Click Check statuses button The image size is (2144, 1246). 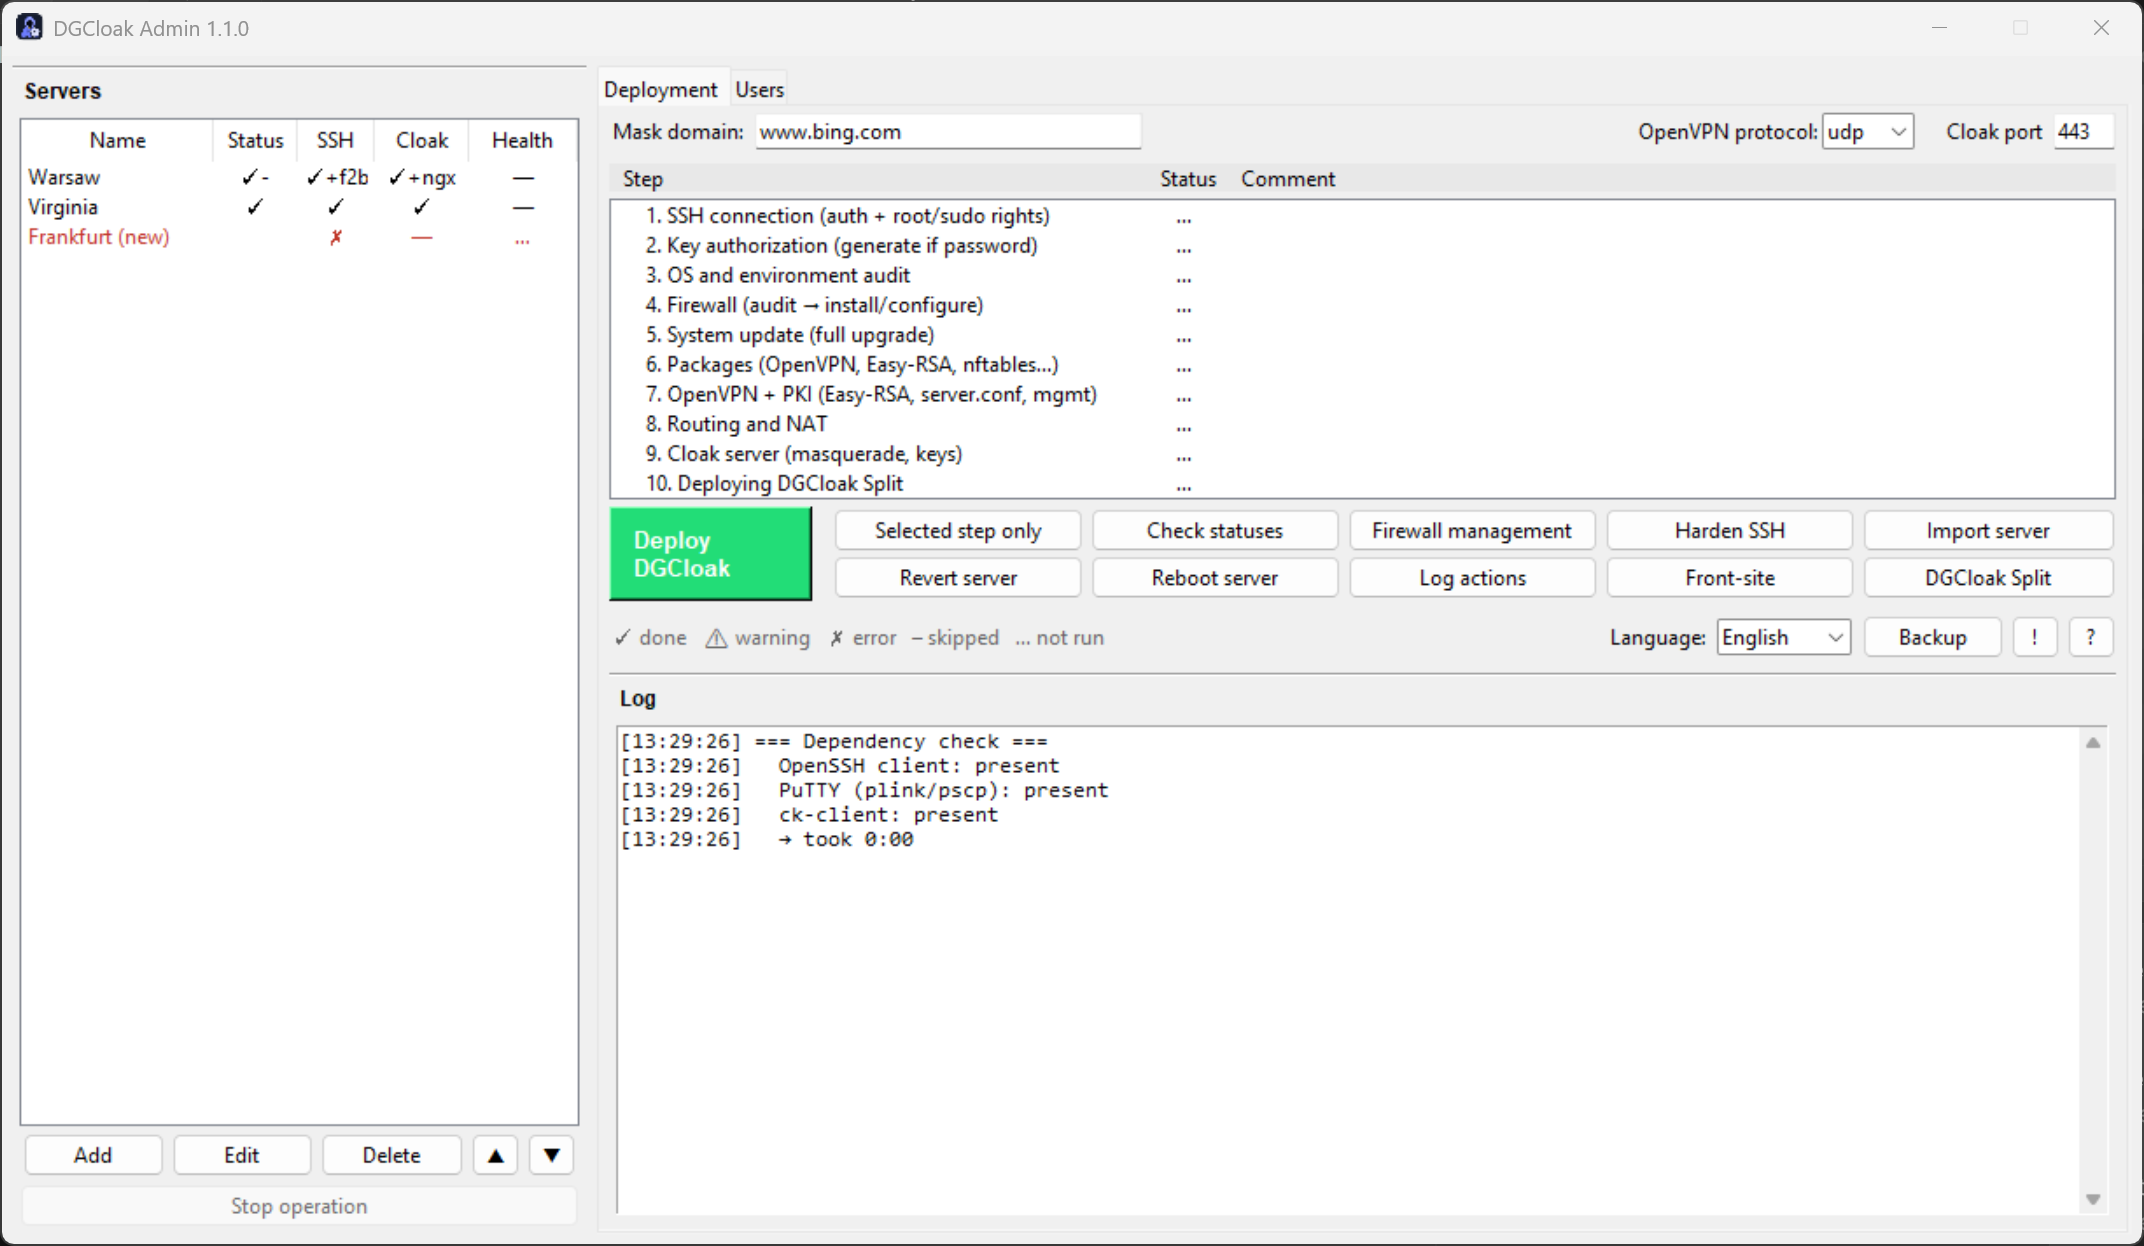click(1215, 530)
